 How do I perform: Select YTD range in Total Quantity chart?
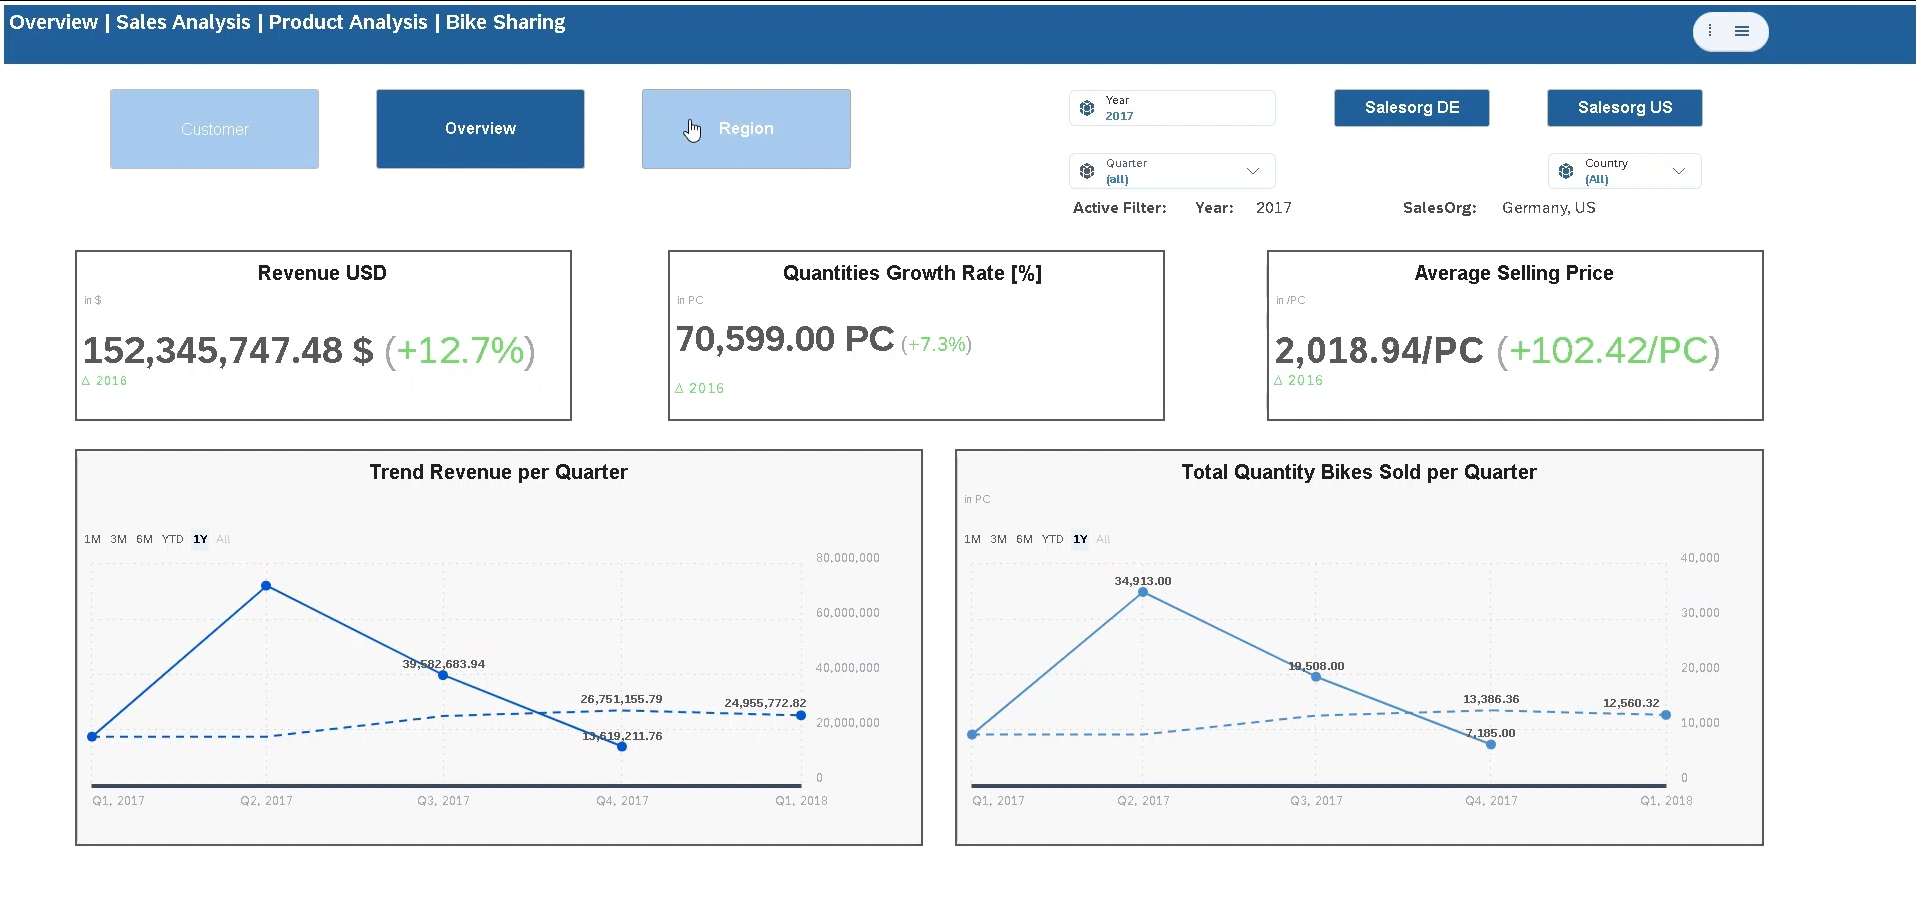pos(1052,539)
